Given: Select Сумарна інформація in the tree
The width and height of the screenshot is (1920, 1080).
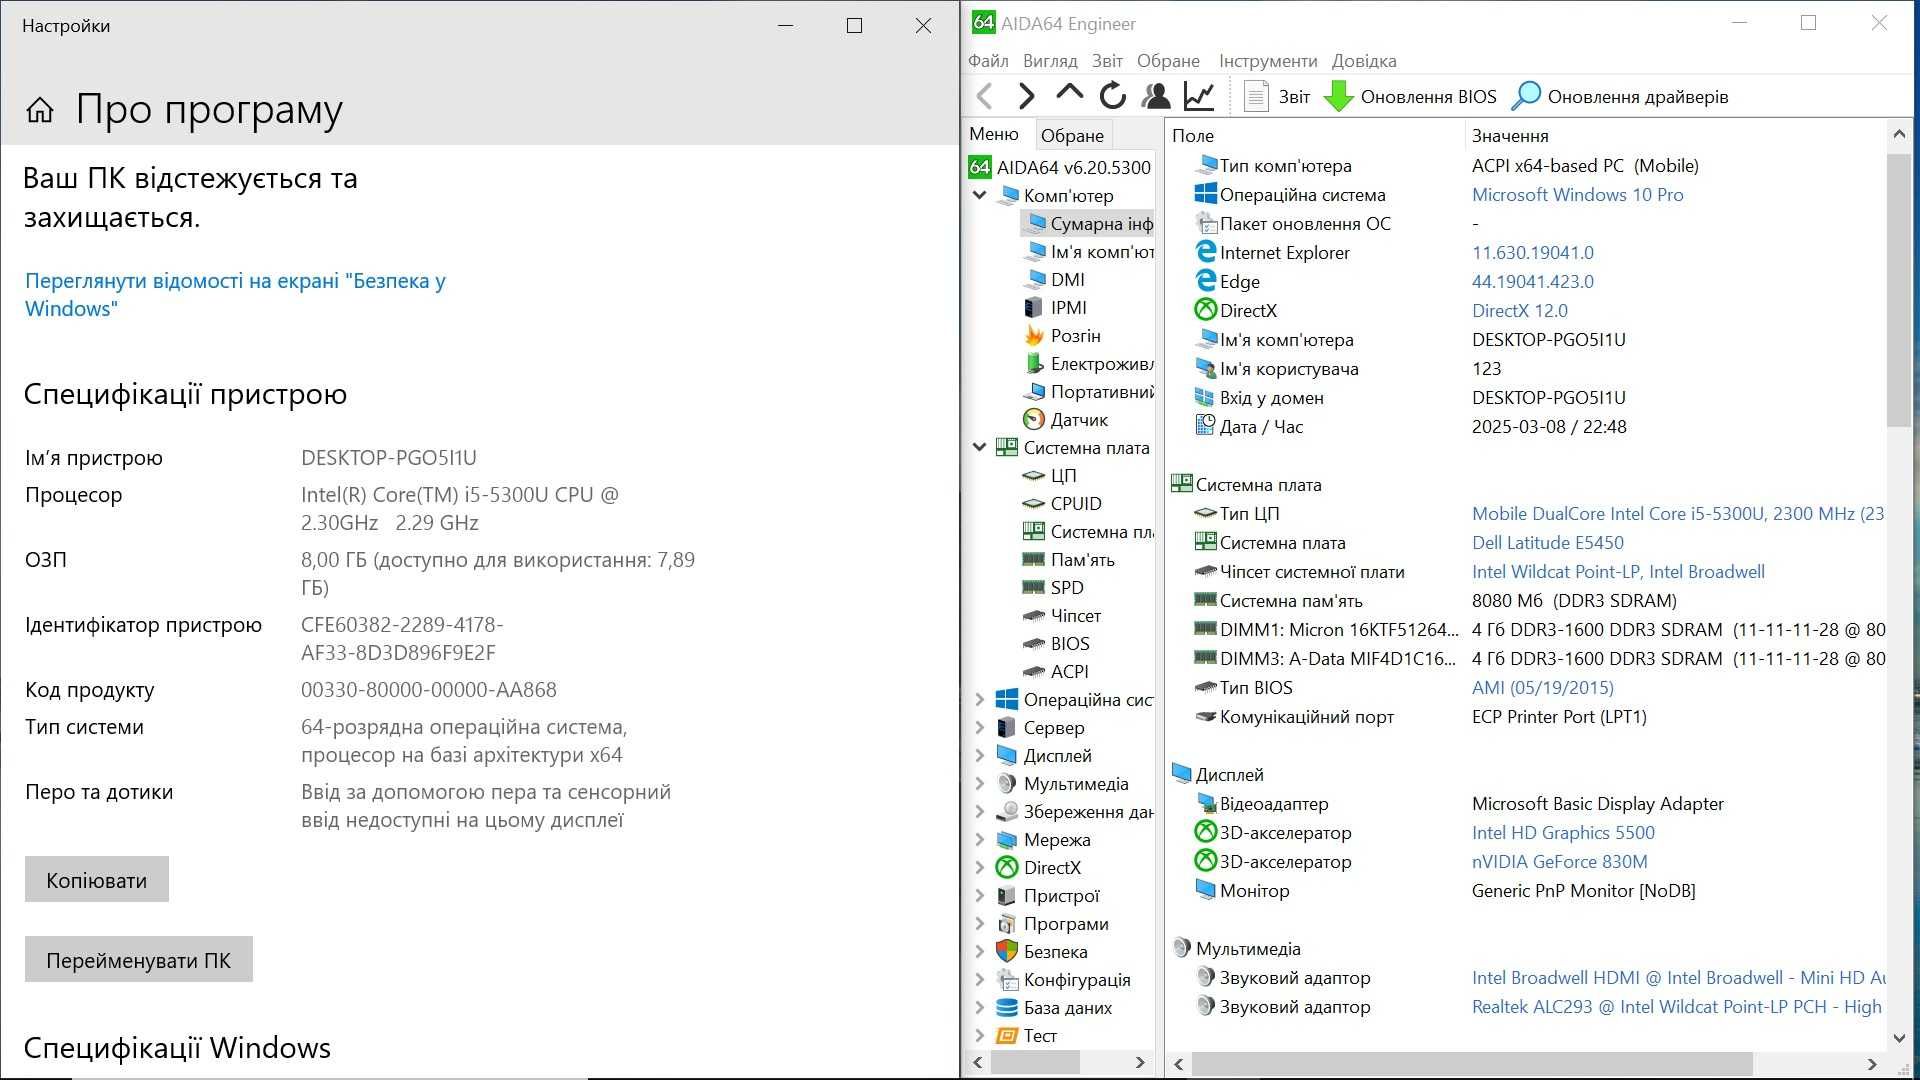Looking at the screenshot, I should pyautogui.click(x=1088, y=224).
